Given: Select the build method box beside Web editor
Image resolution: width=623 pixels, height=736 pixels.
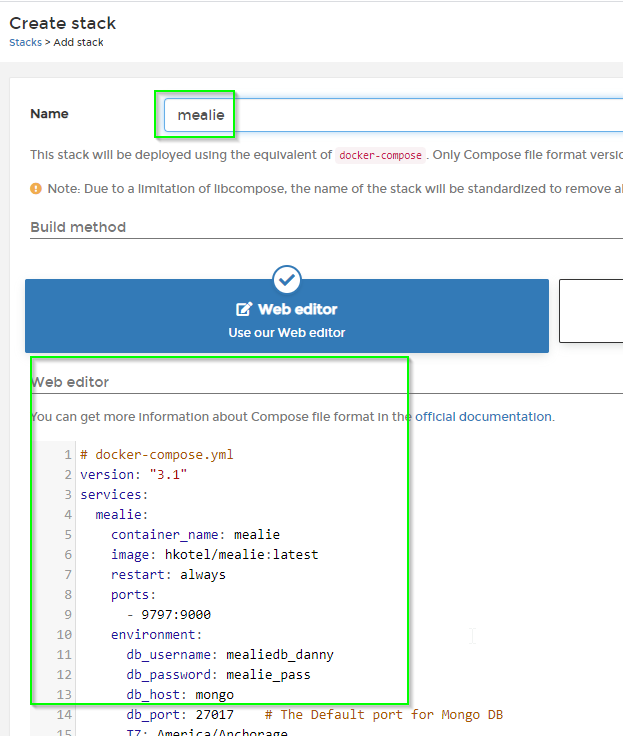Looking at the screenshot, I should click(x=591, y=311).
